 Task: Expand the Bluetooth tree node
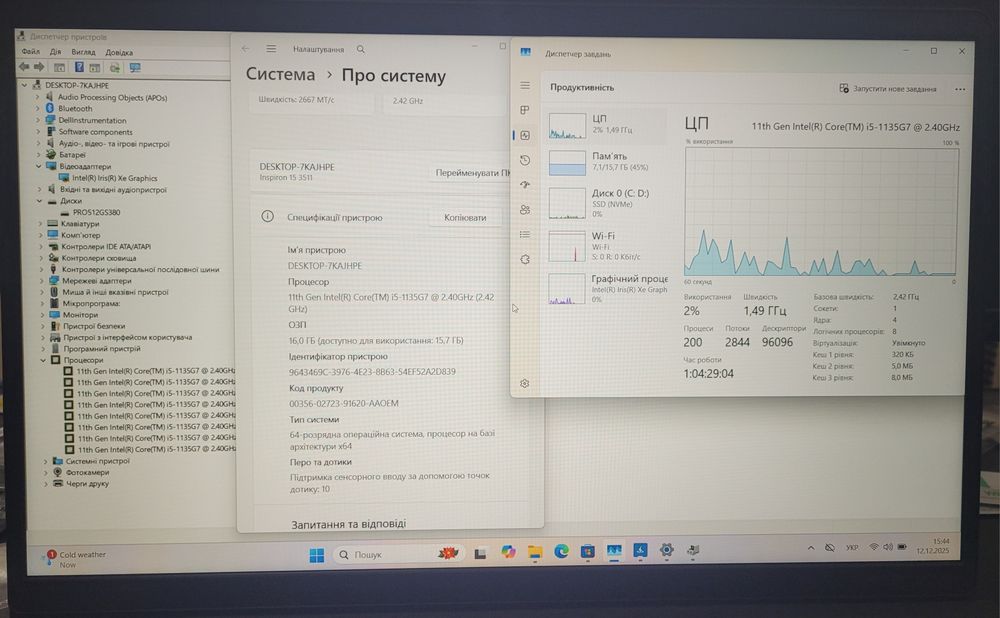coord(38,108)
